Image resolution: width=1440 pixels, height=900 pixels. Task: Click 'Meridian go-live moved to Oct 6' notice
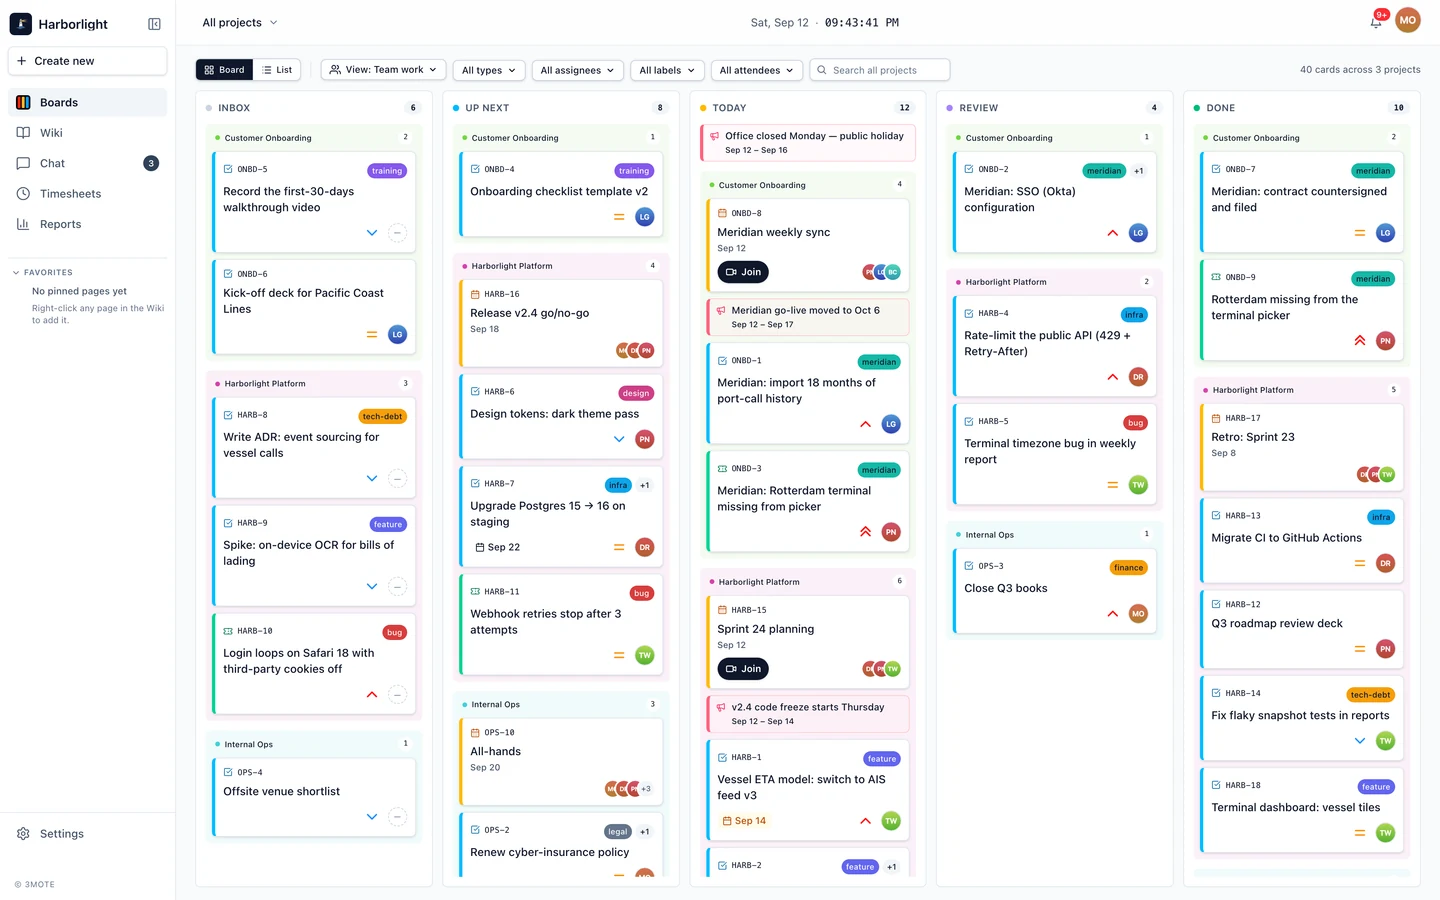pyautogui.click(x=808, y=317)
